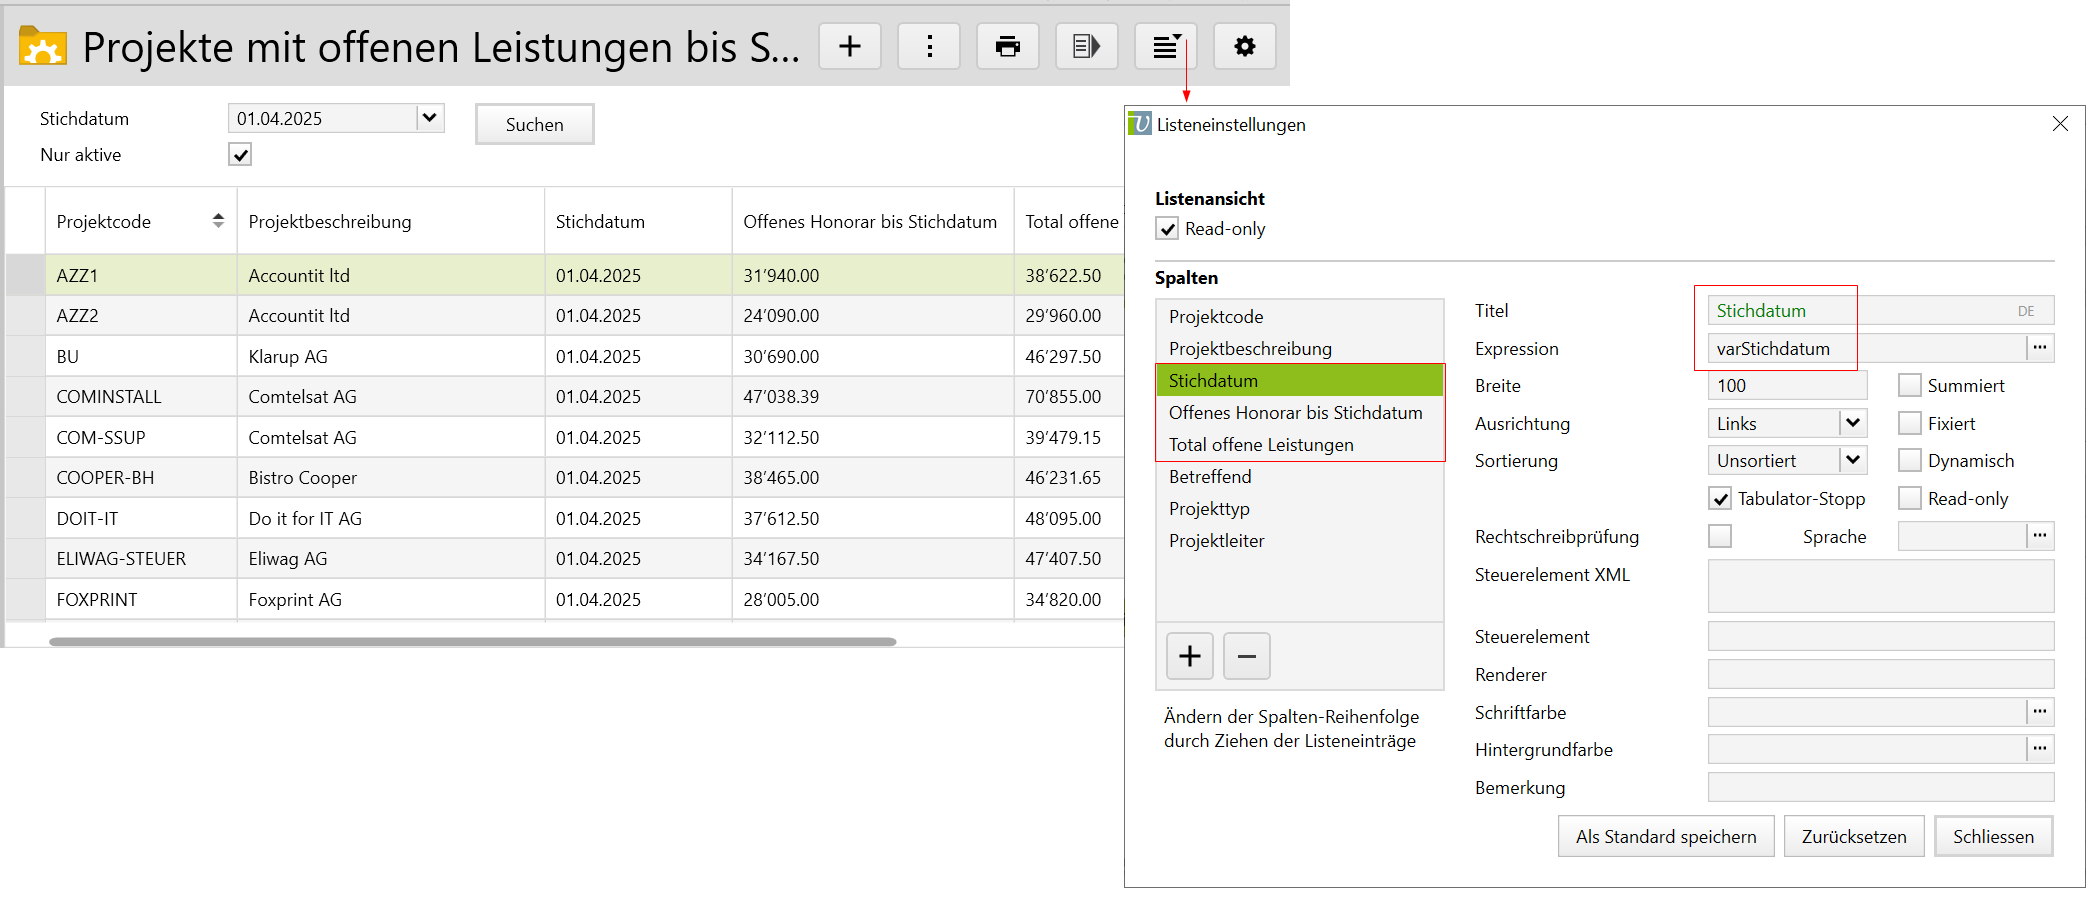Viewport: 2089px width, 904px height.
Task: Disable the Tabulator-Stopp checkbox
Action: pyautogui.click(x=1720, y=499)
